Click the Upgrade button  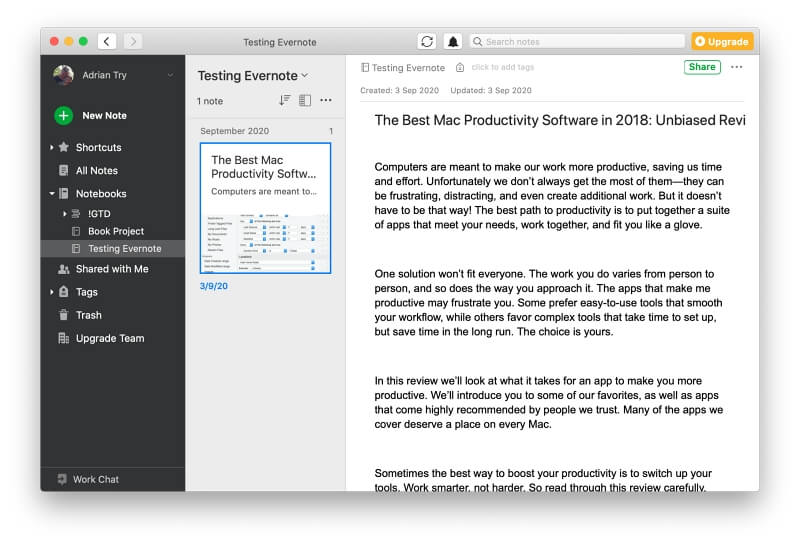tap(722, 41)
